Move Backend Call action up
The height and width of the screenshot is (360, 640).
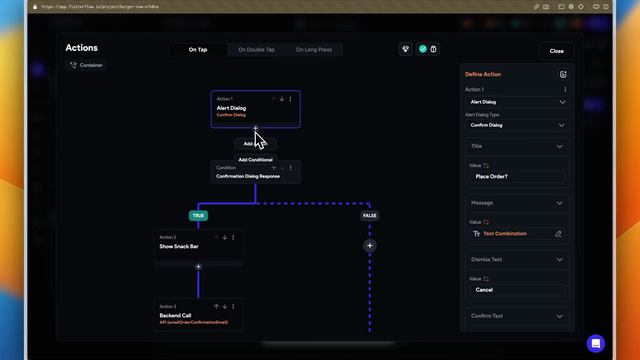(216, 306)
